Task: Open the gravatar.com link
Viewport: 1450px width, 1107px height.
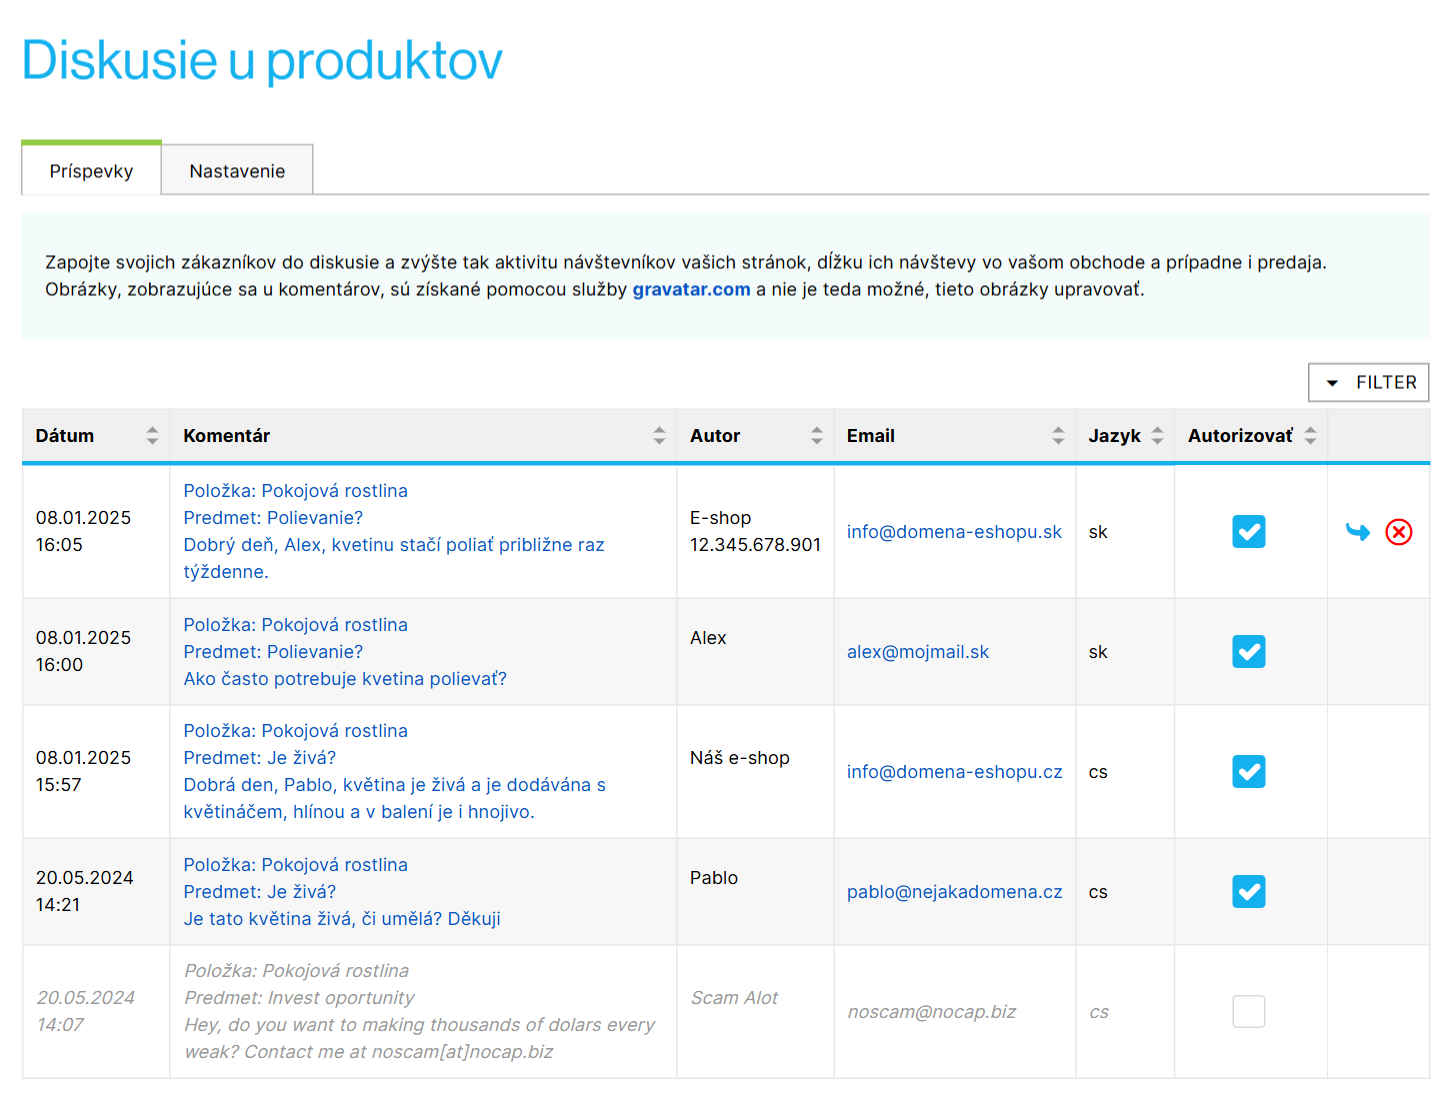Action: pyautogui.click(x=691, y=289)
